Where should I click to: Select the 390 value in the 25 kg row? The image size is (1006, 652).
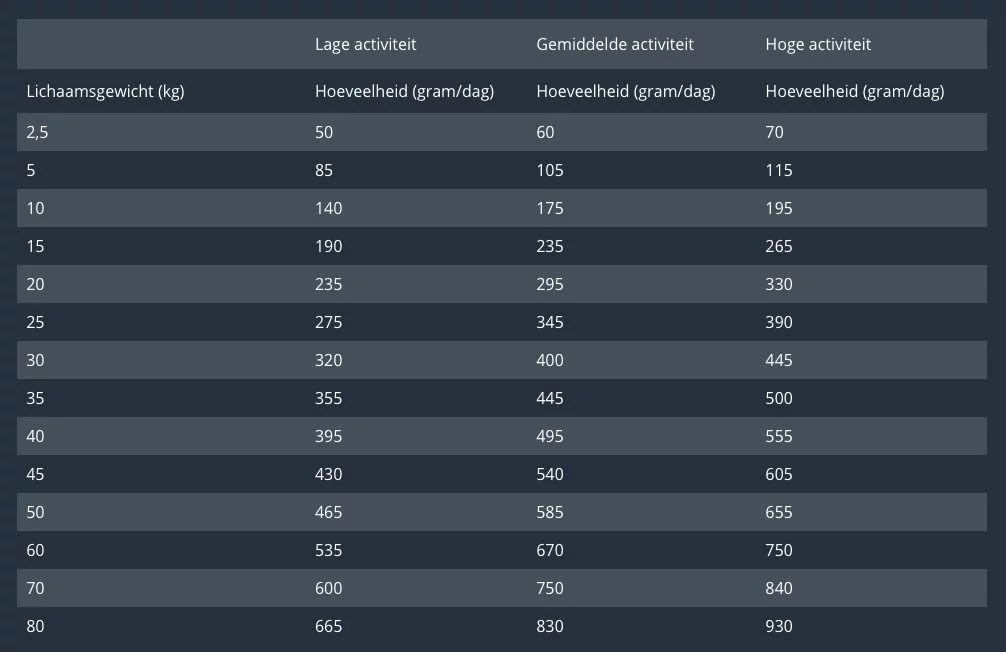point(779,322)
